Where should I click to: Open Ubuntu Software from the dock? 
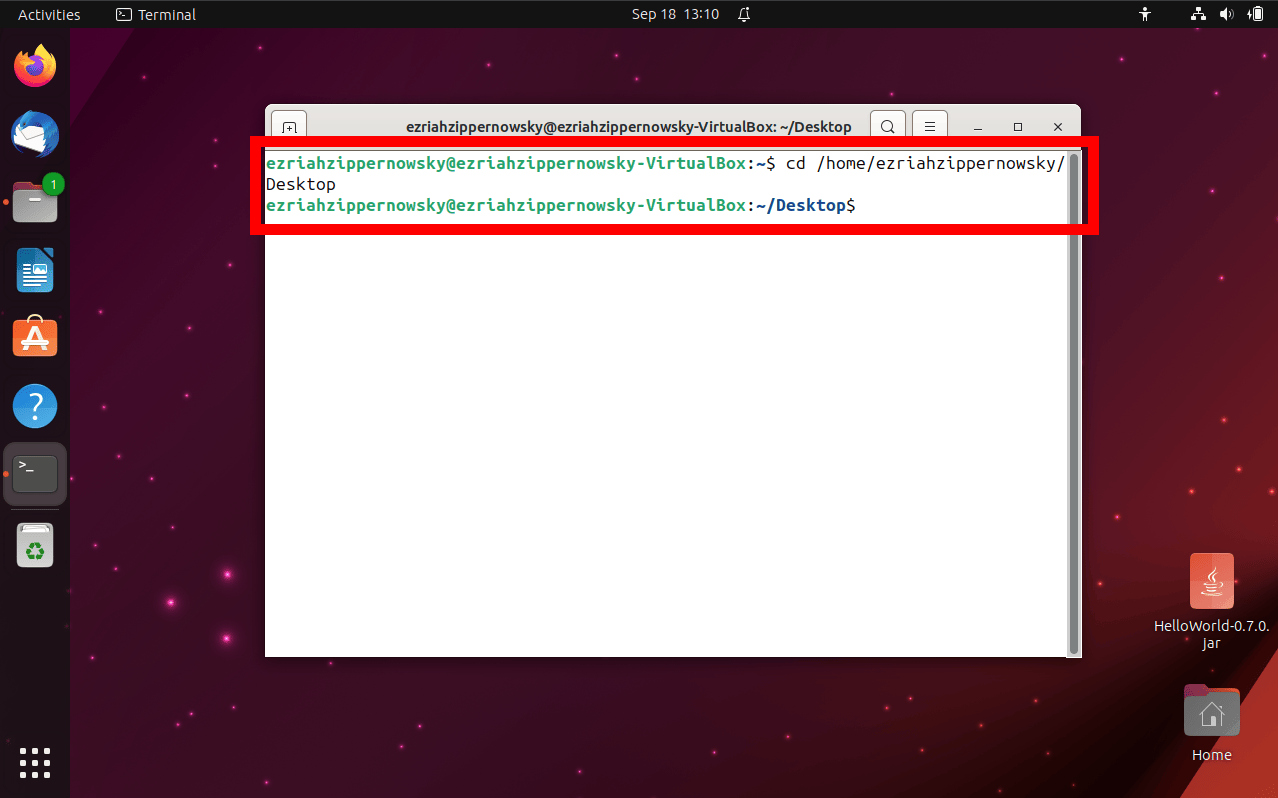(35, 337)
